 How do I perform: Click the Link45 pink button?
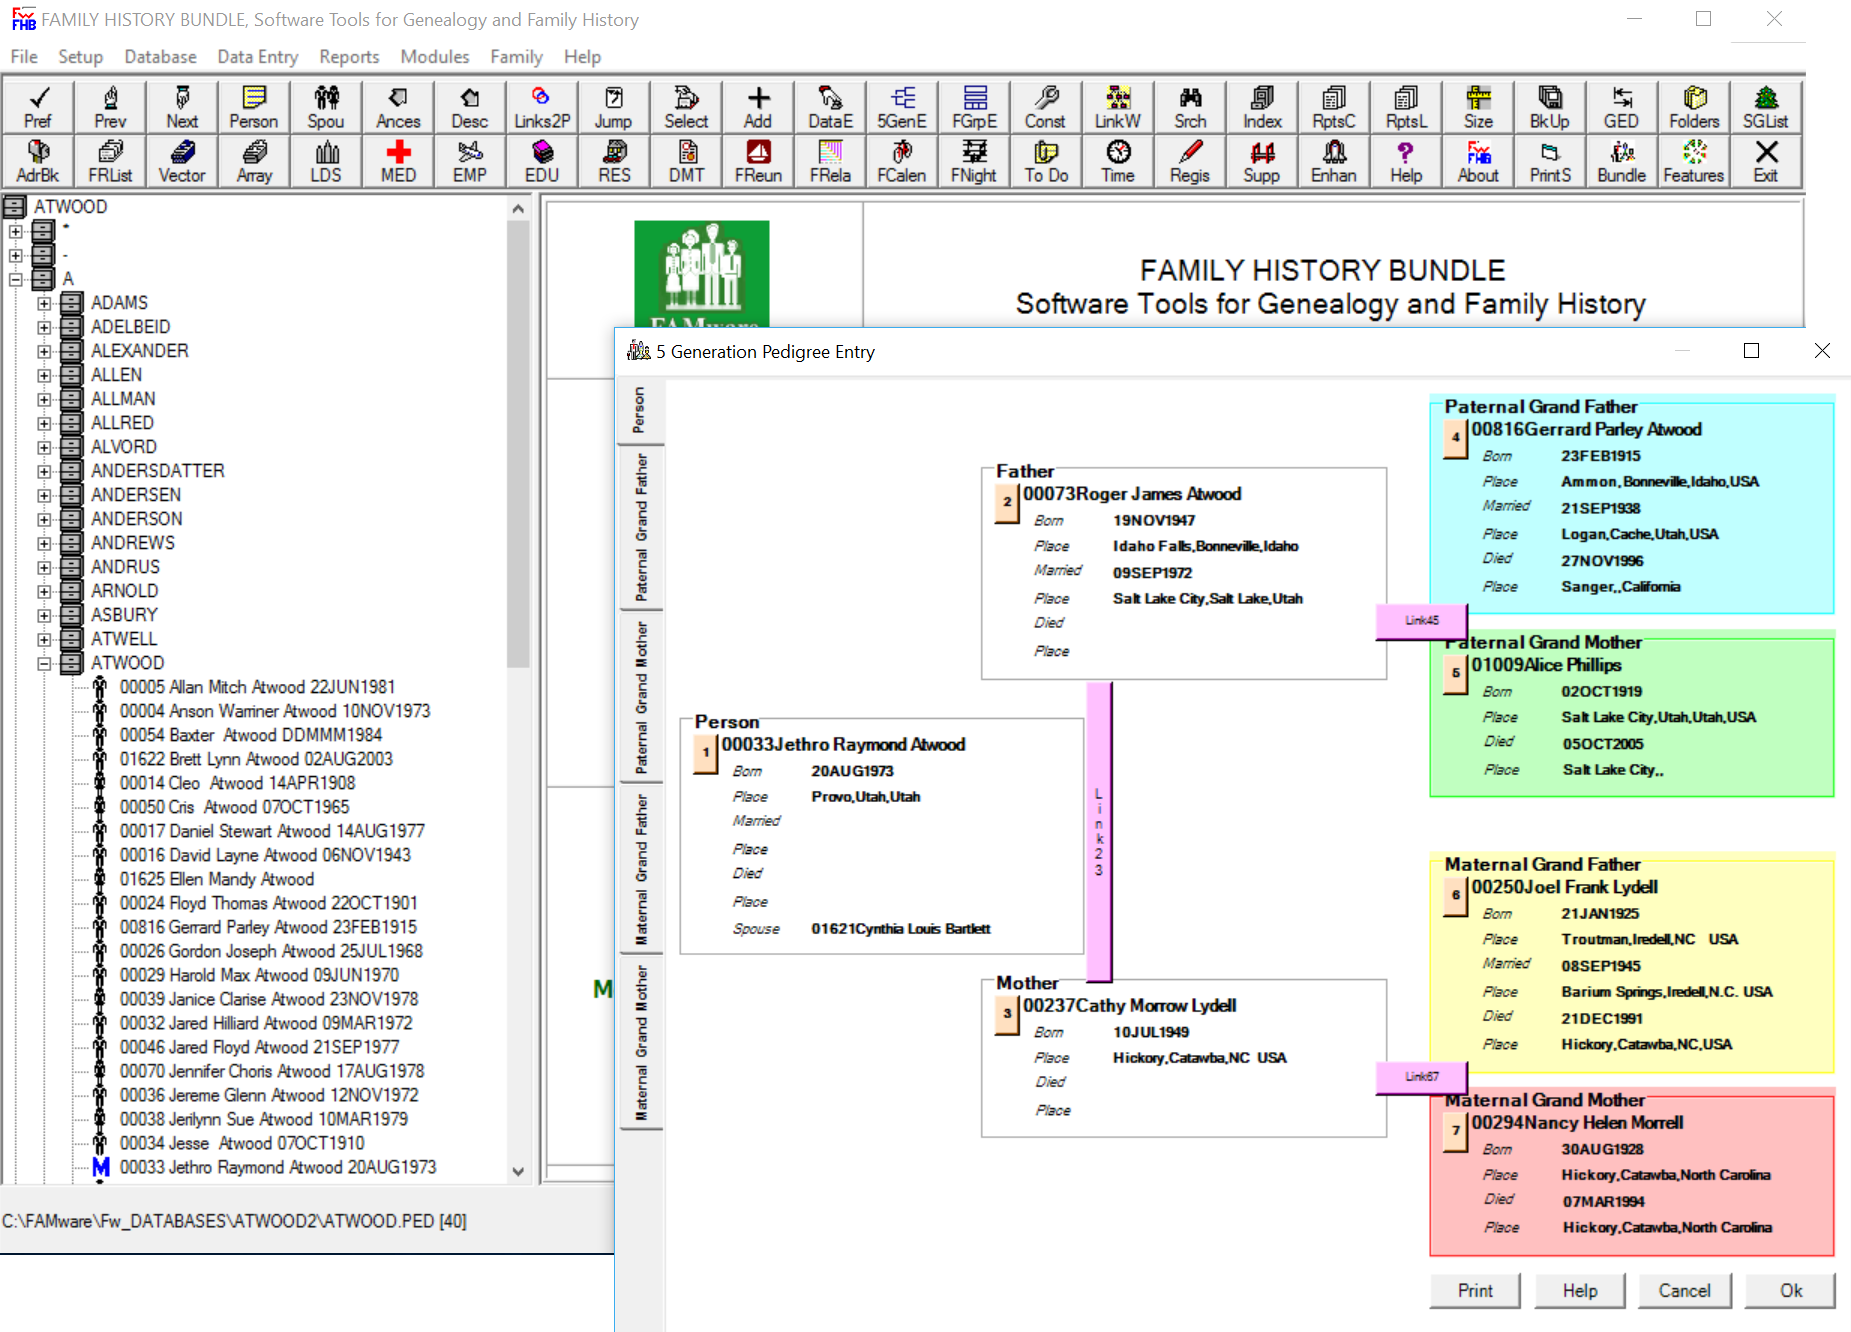click(x=1422, y=621)
